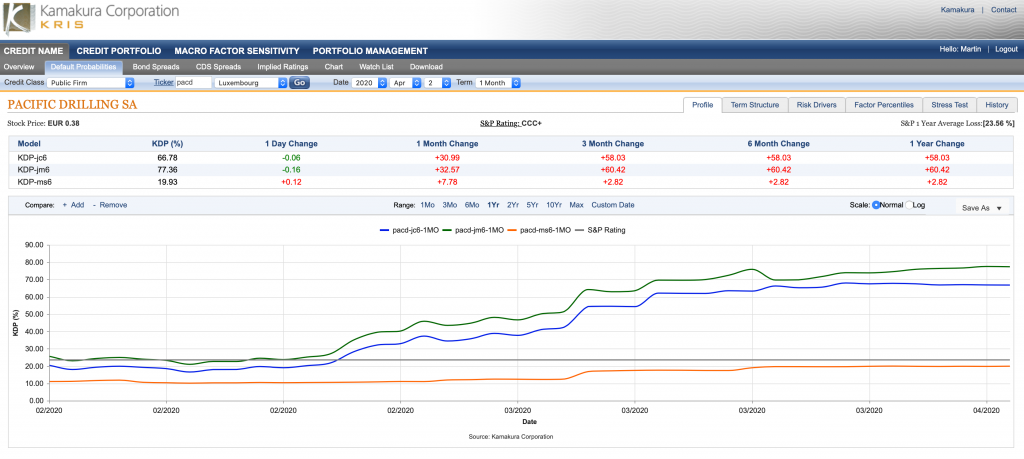Open the Luxembourg country dropdown
Image resolution: width=1024 pixels, height=459 pixels.
tap(251, 83)
